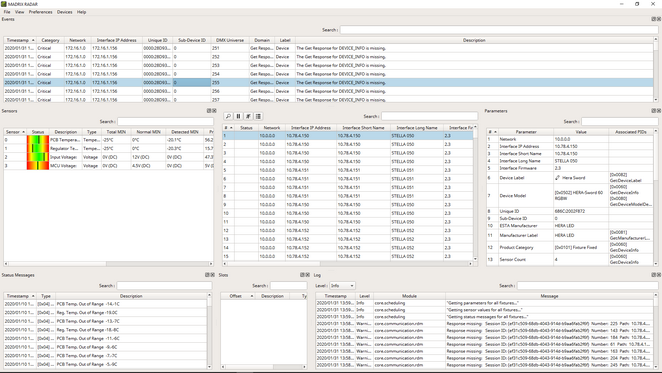Click the MCU Voltage sensor status color bar

pyautogui.click(x=38, y=166)
